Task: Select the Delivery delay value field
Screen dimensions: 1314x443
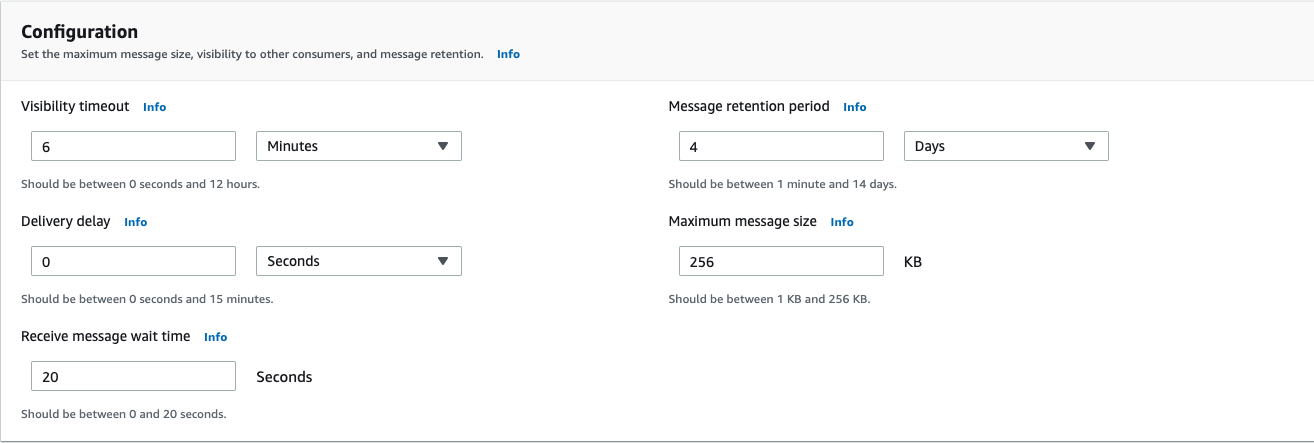Action: pyautogui.click(x=133, y=261)
